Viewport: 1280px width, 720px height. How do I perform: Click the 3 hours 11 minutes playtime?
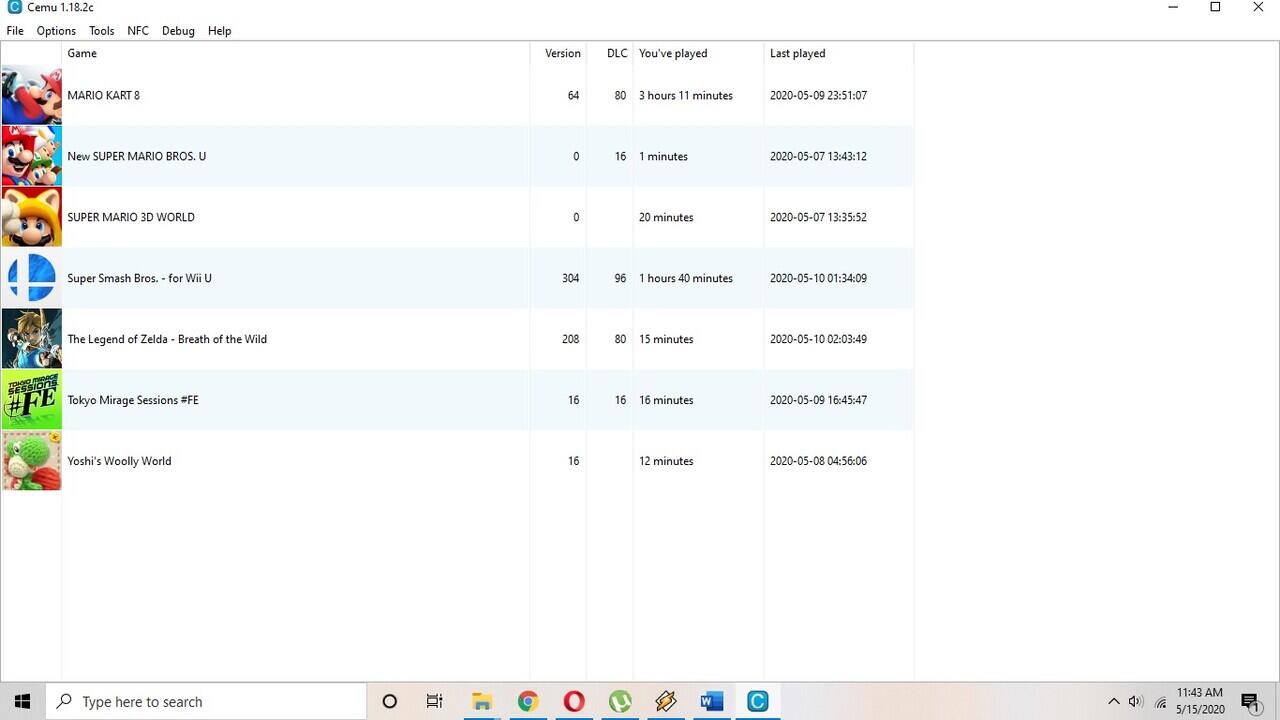tap(686, 96)
